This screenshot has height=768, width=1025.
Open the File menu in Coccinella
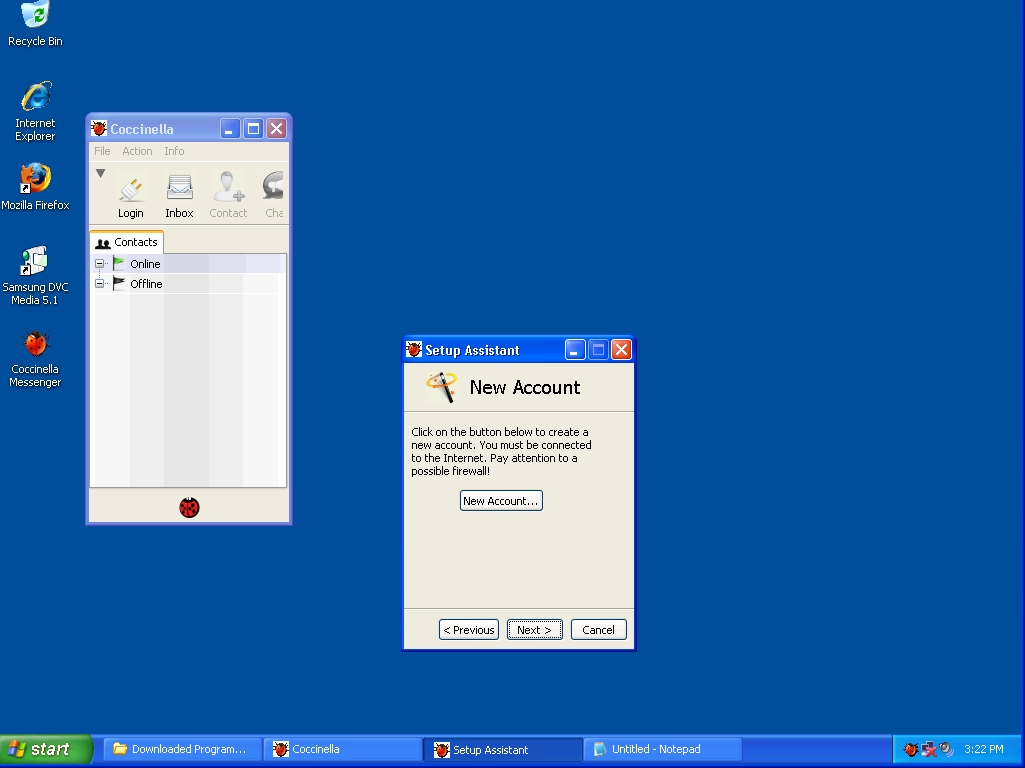coord(102,151)
